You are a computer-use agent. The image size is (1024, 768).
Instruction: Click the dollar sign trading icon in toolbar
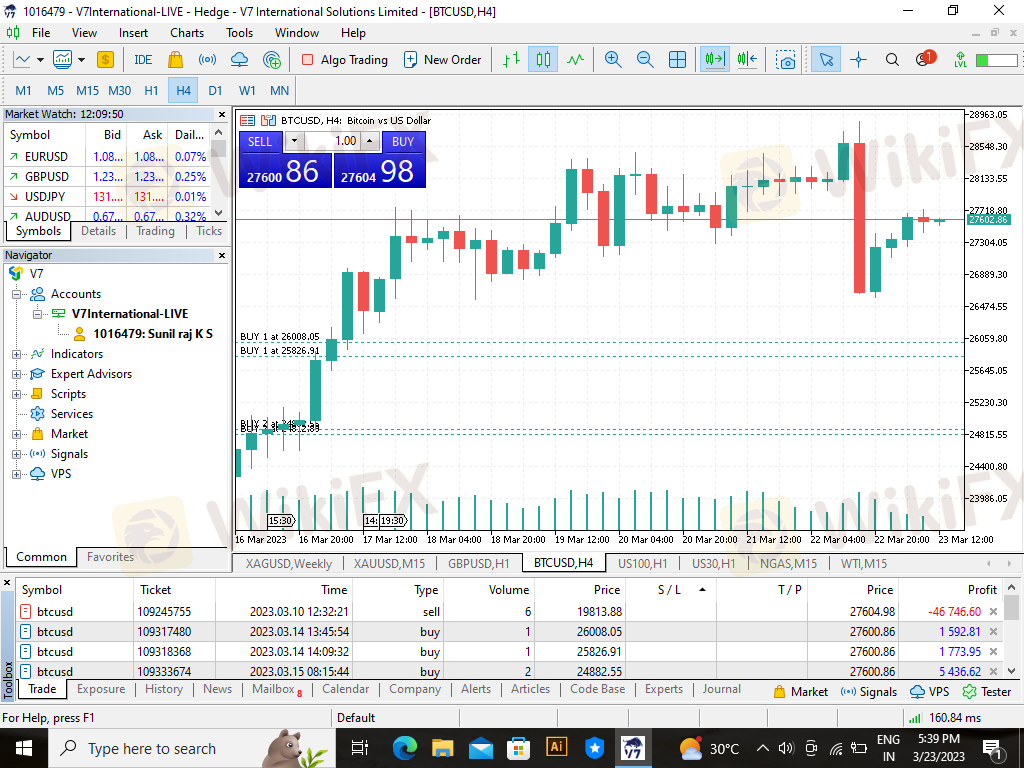pyautogui.click(x=105, y=60)
